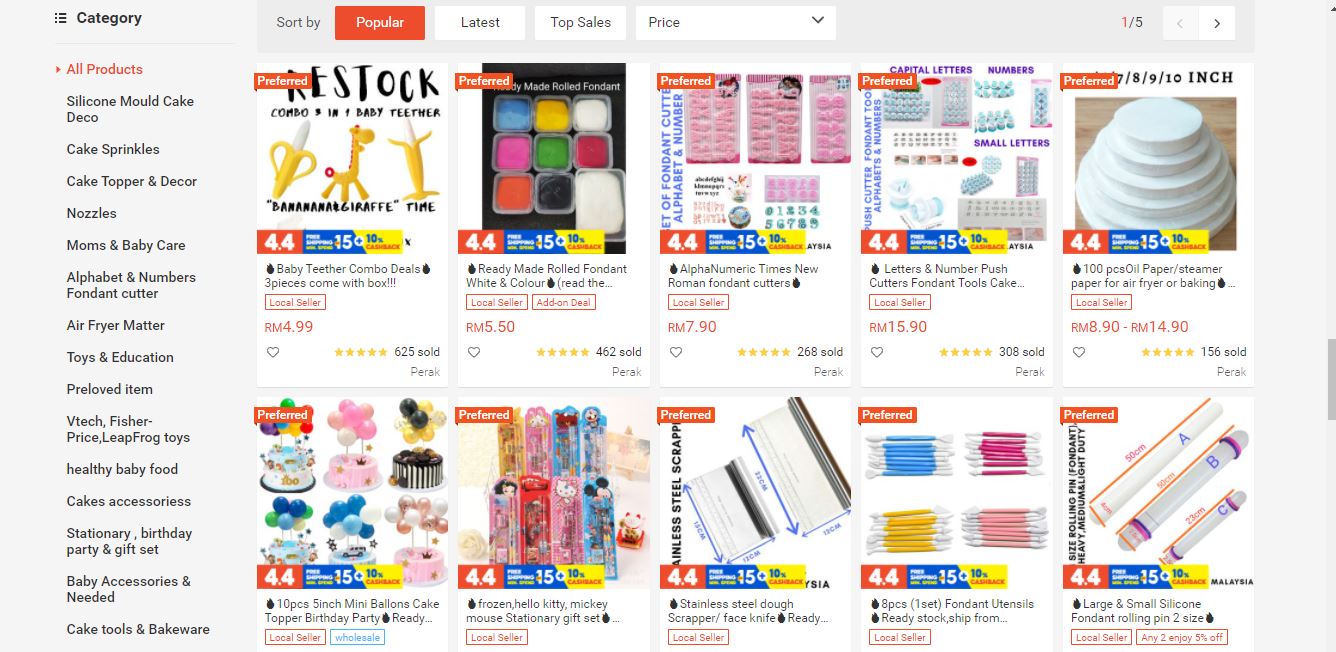Open Silicone Mould Cake Deco category

(x=130, y=109)
